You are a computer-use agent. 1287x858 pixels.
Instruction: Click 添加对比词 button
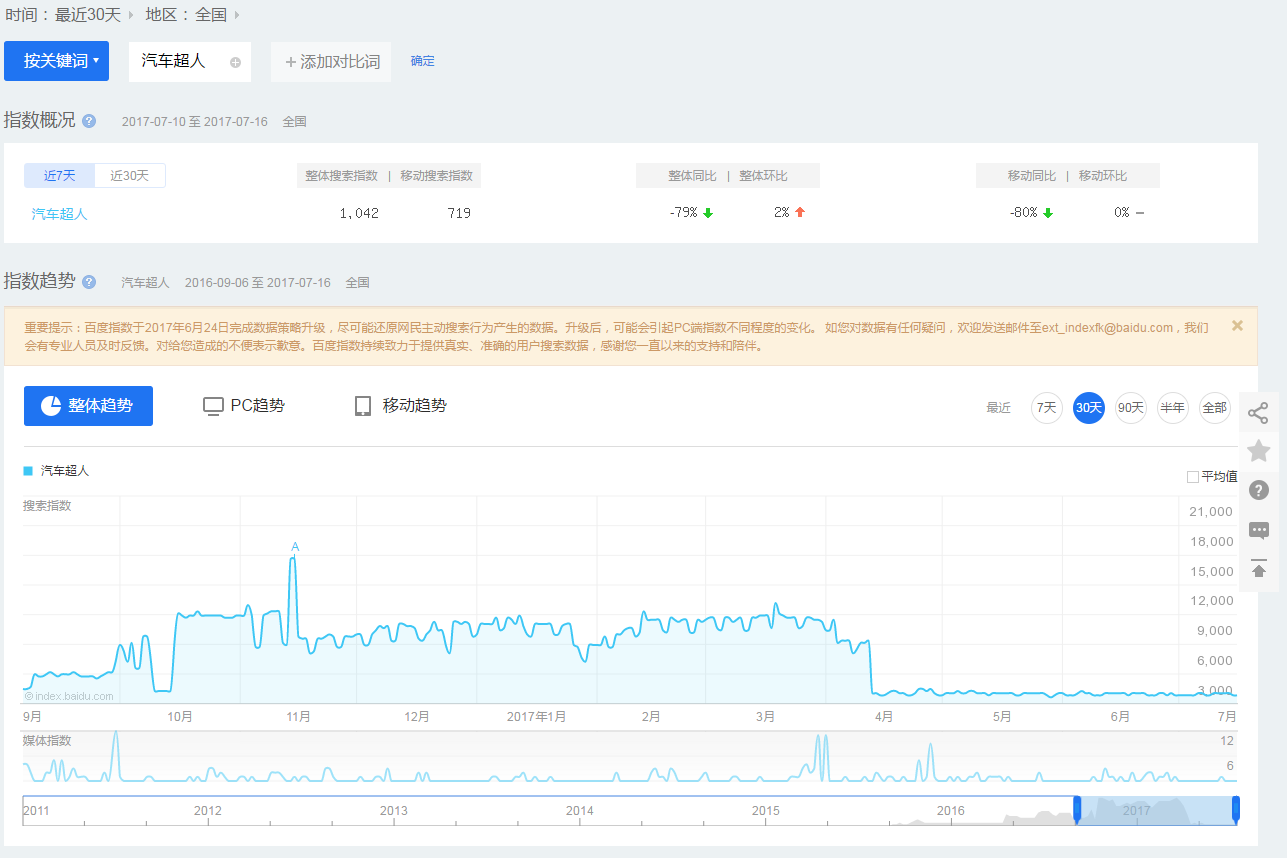331,62
